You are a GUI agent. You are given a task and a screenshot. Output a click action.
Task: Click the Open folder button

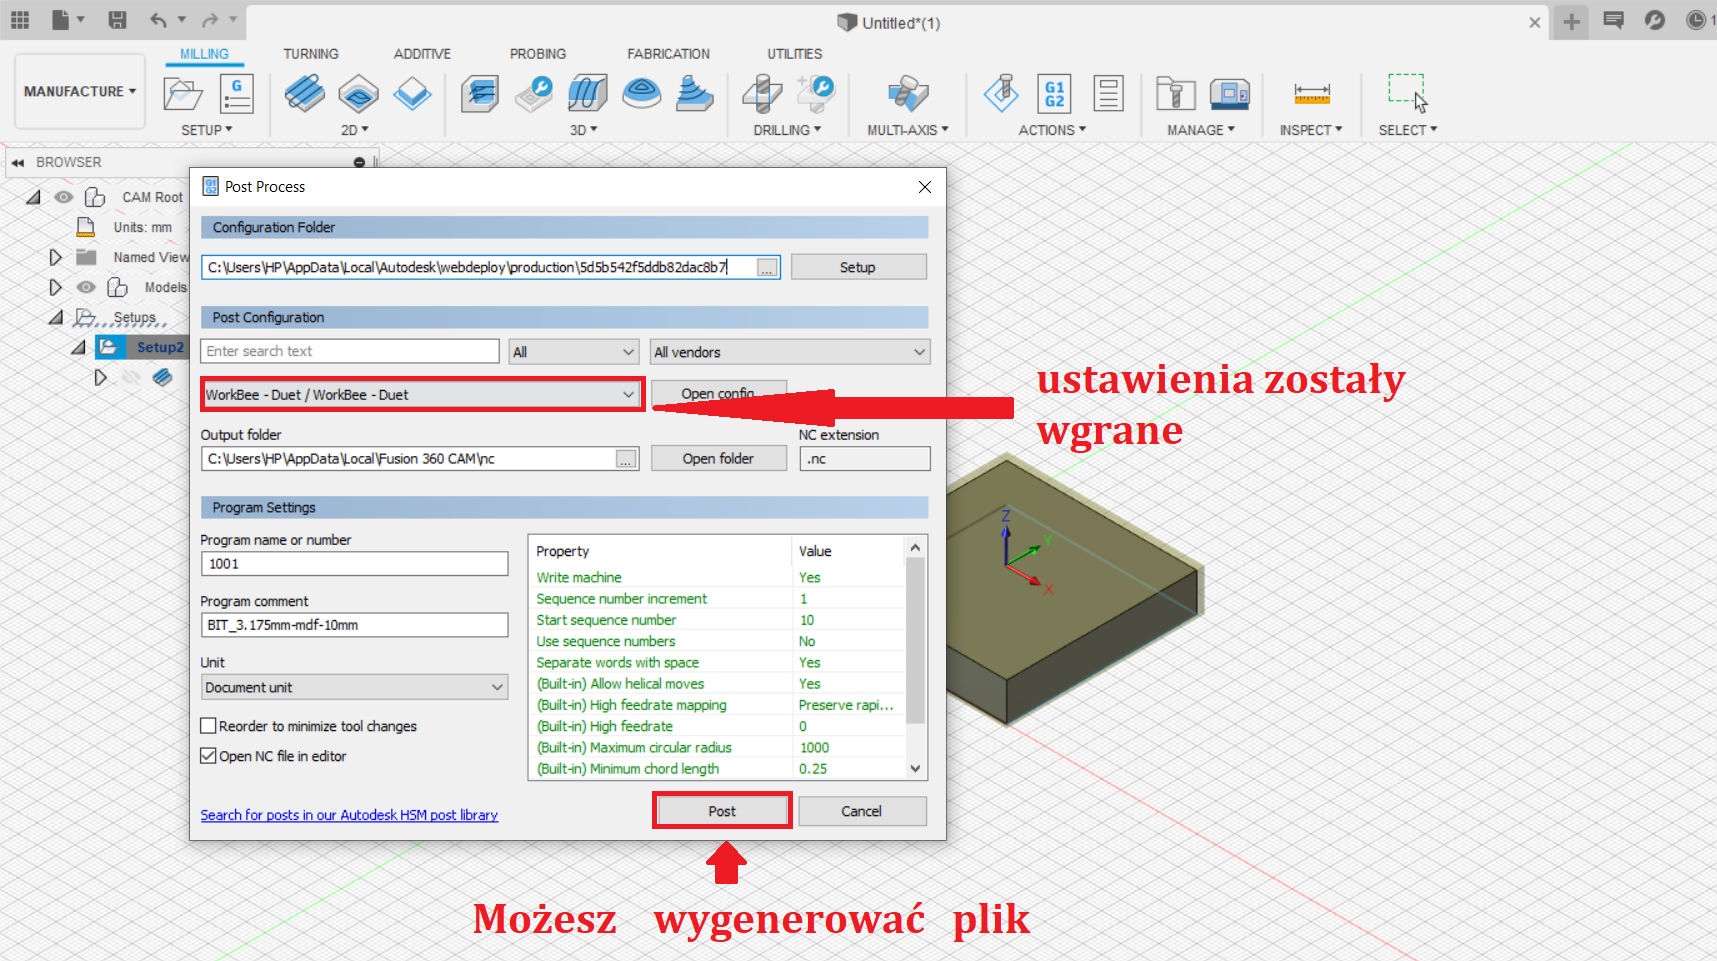(718, 458)
